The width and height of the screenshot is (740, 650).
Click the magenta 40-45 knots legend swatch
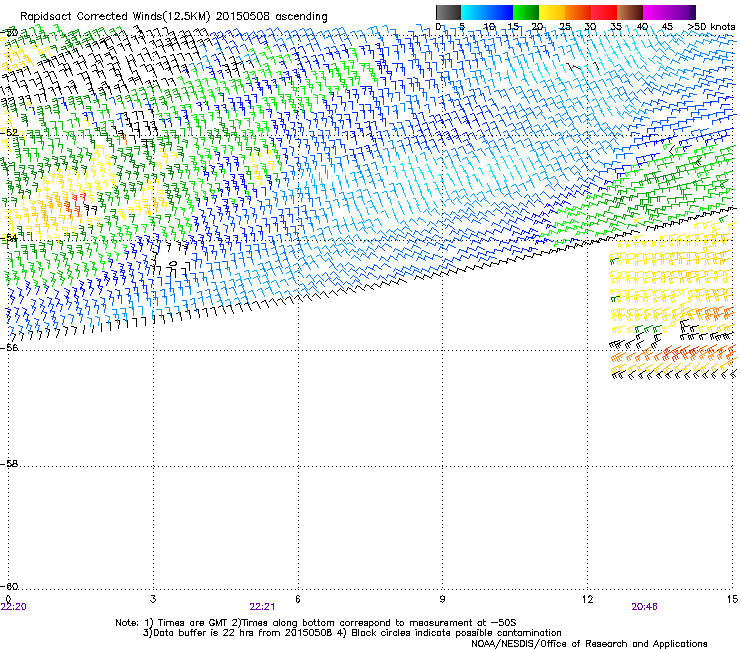point(656,12)
